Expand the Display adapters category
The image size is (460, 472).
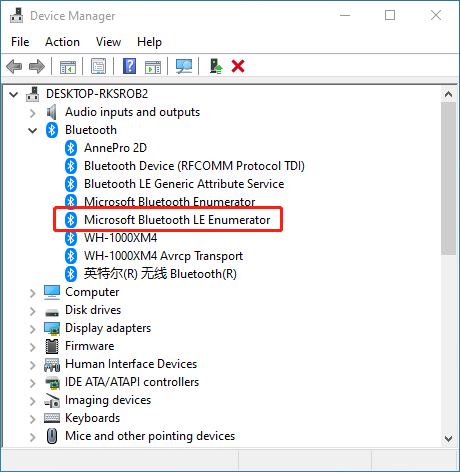click(x=32, y=329)
